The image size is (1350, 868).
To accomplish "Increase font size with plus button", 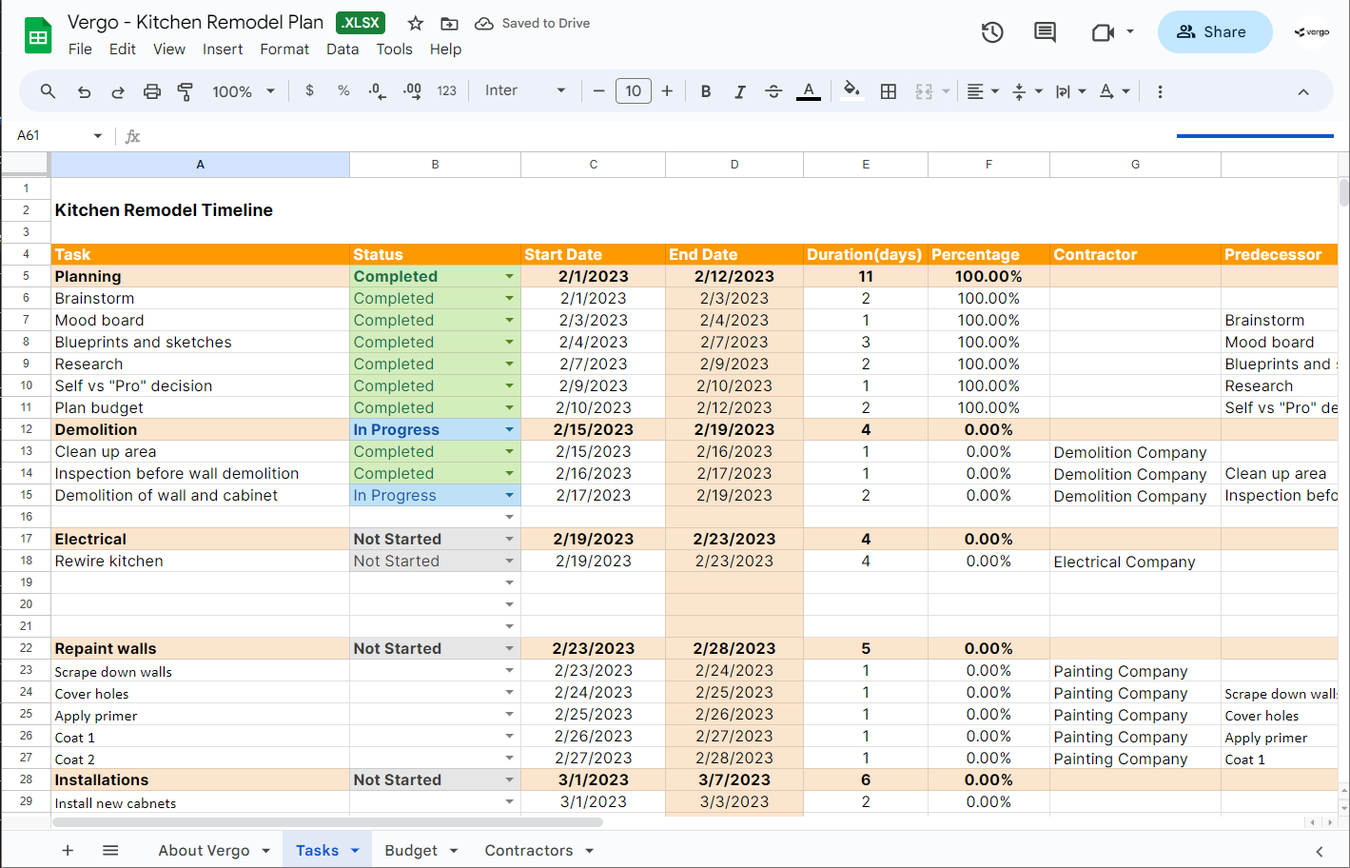I will click(x=667, y=91).
